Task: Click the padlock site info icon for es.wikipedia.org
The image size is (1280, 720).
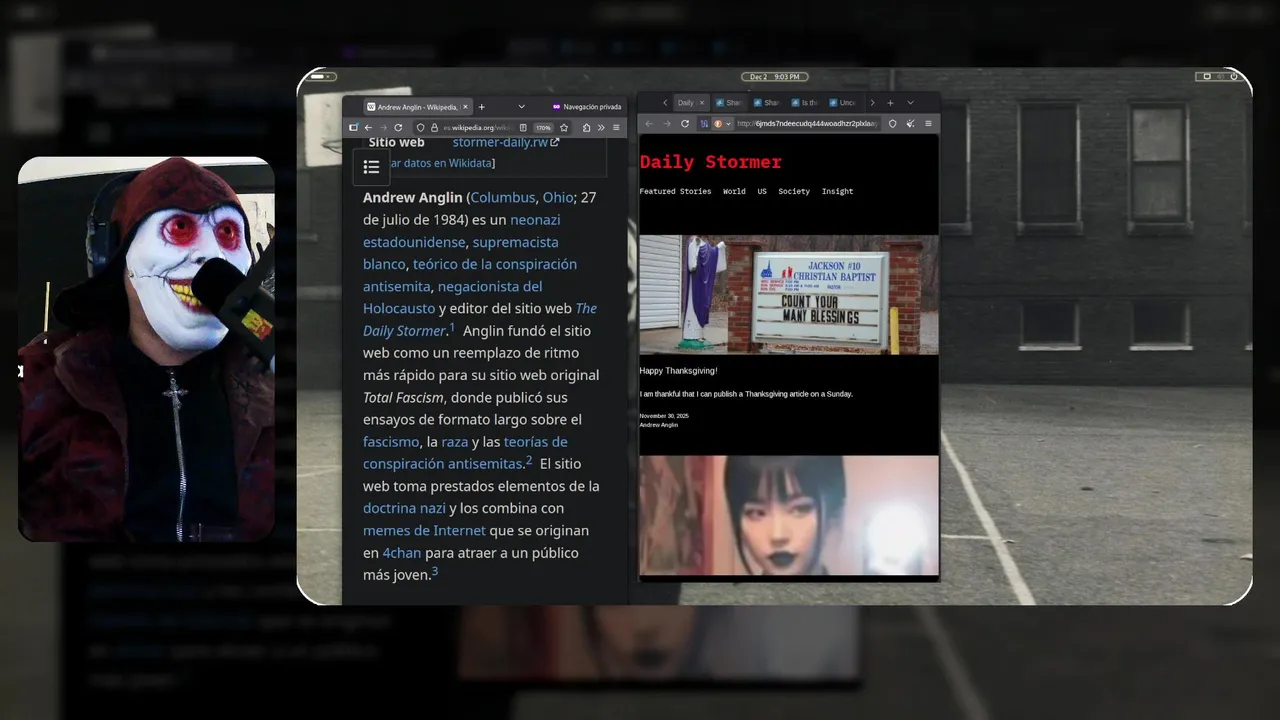Action: point(434,127)
